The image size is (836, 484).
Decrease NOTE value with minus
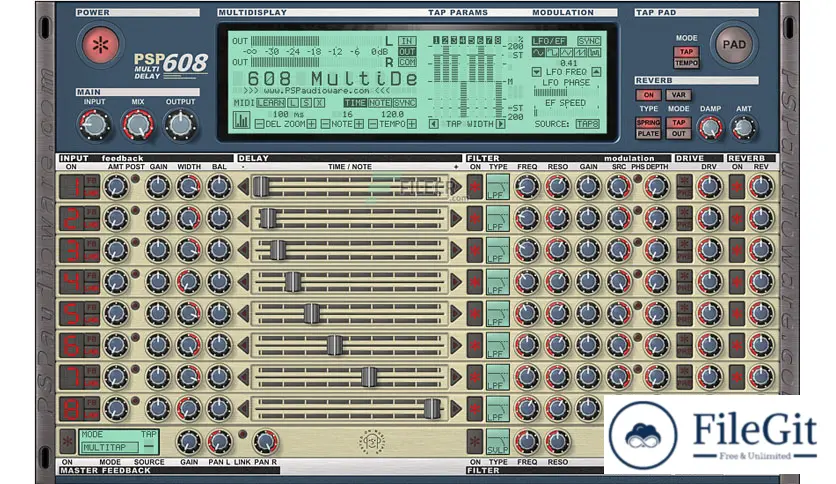click(325, 124)
